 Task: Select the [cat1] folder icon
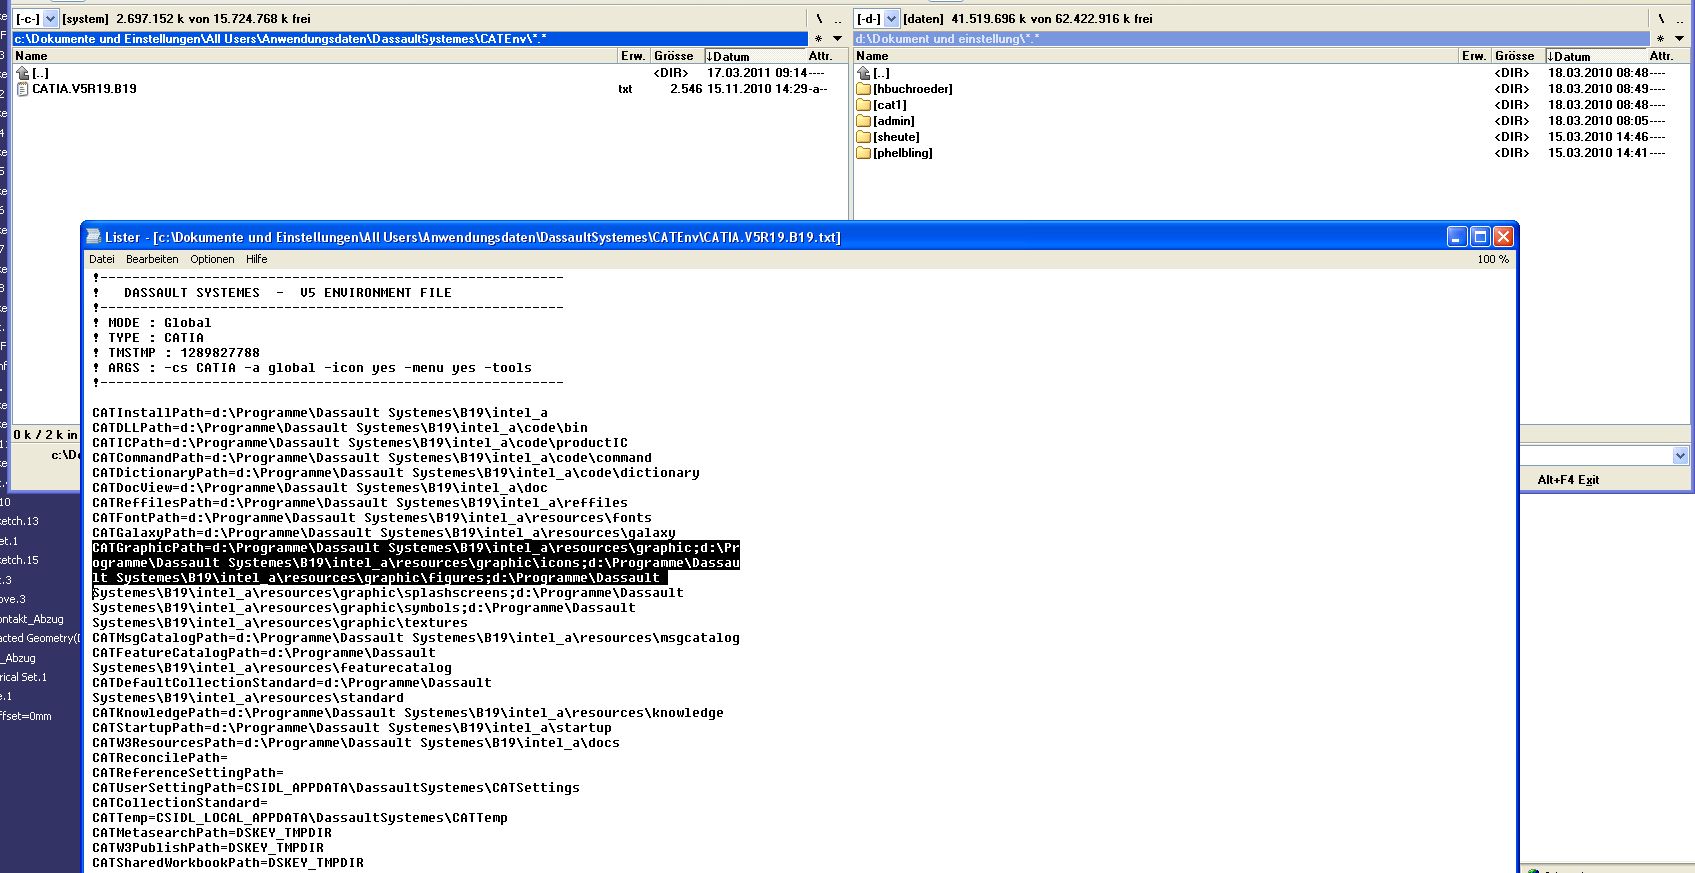pyautogui.click(x=864, y=105)
